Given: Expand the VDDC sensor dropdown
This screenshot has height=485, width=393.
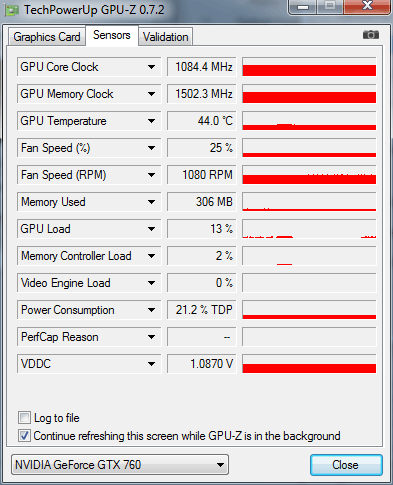Looking at the screenshot, I should [151, 364].
